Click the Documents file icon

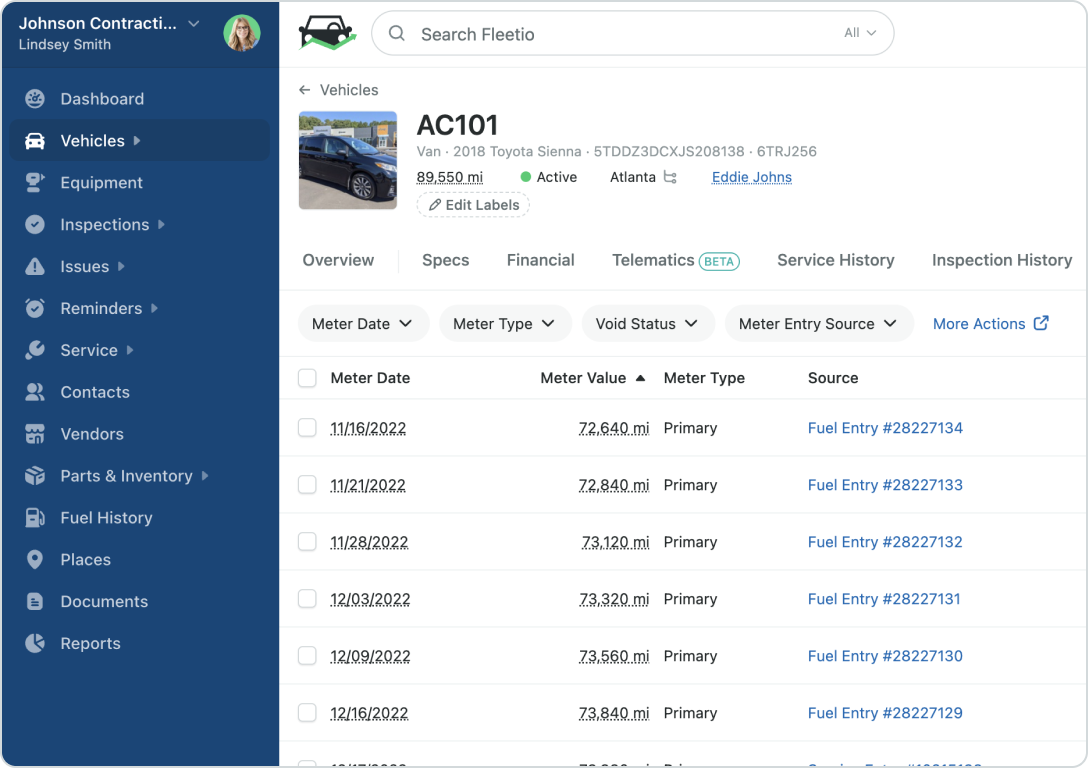(x=35, y=601)
